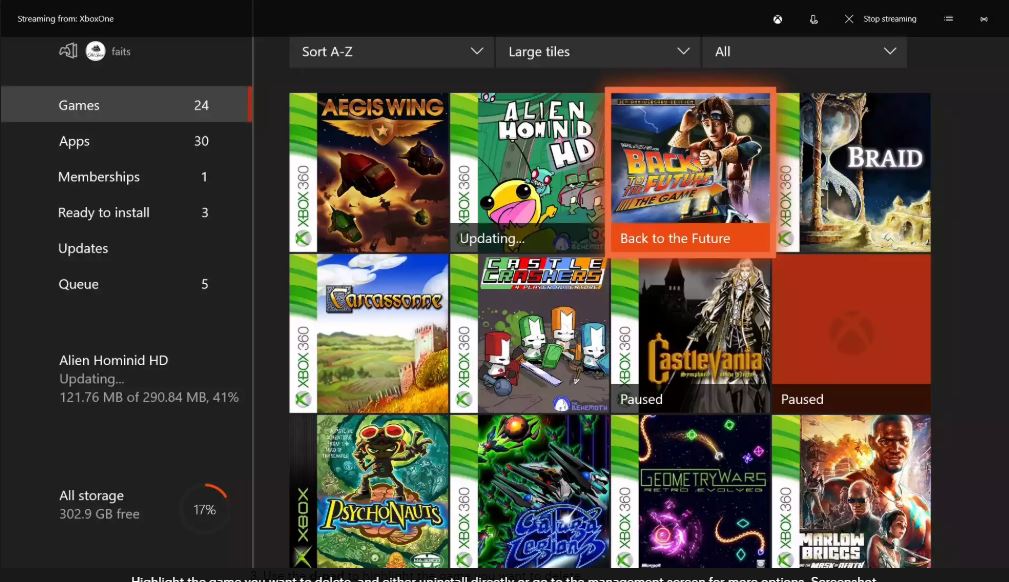Screen dimensions: 1009x582
Task: Click the Queue count 5
Action: click(x=205, y=284)
